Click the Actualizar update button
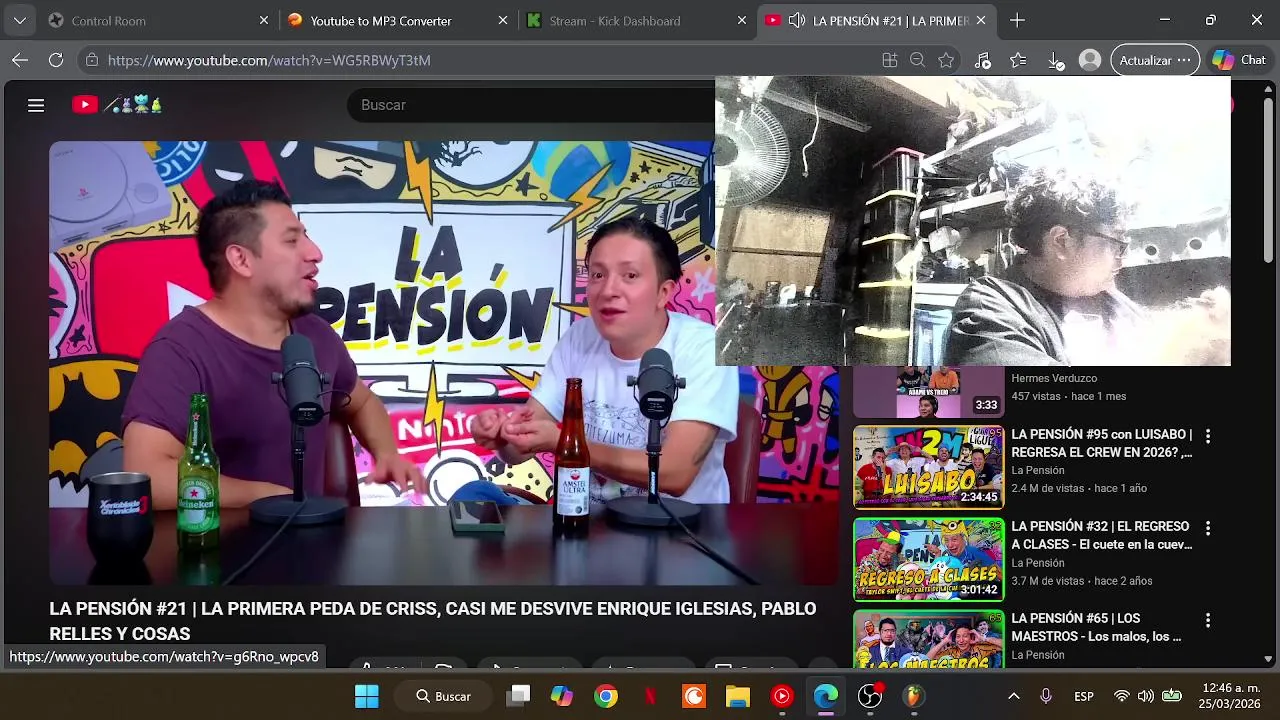Screen dimensions: 1280x720 [x=1155, y=60]
